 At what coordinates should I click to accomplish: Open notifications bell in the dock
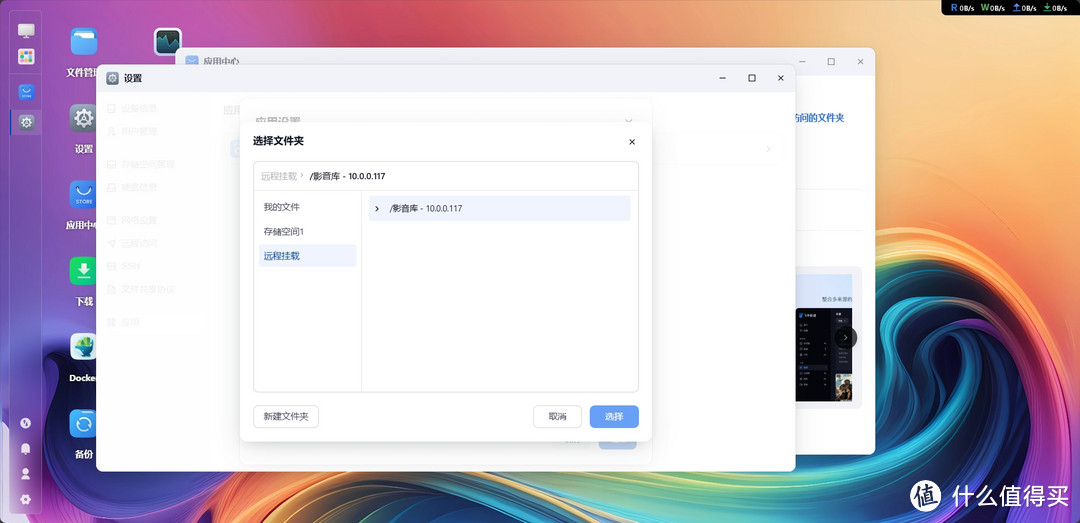25,449
